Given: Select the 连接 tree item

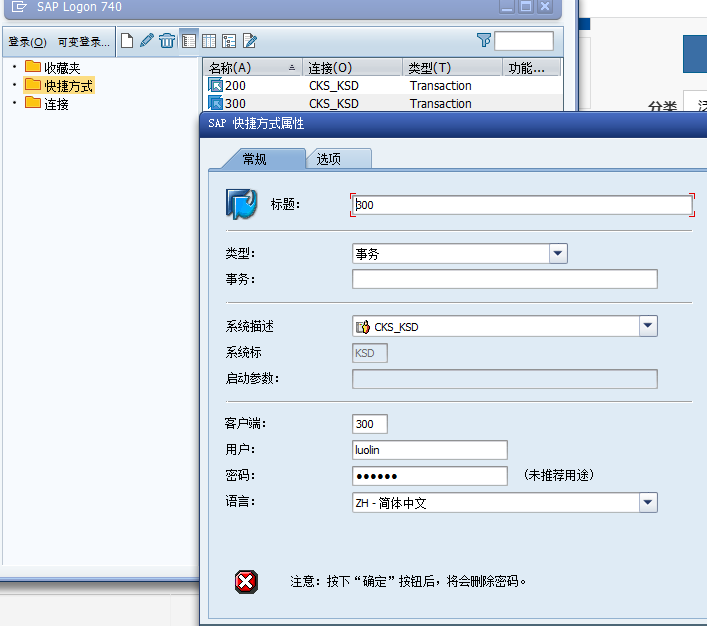Looking at the screenshot, I should coord(56,104).
